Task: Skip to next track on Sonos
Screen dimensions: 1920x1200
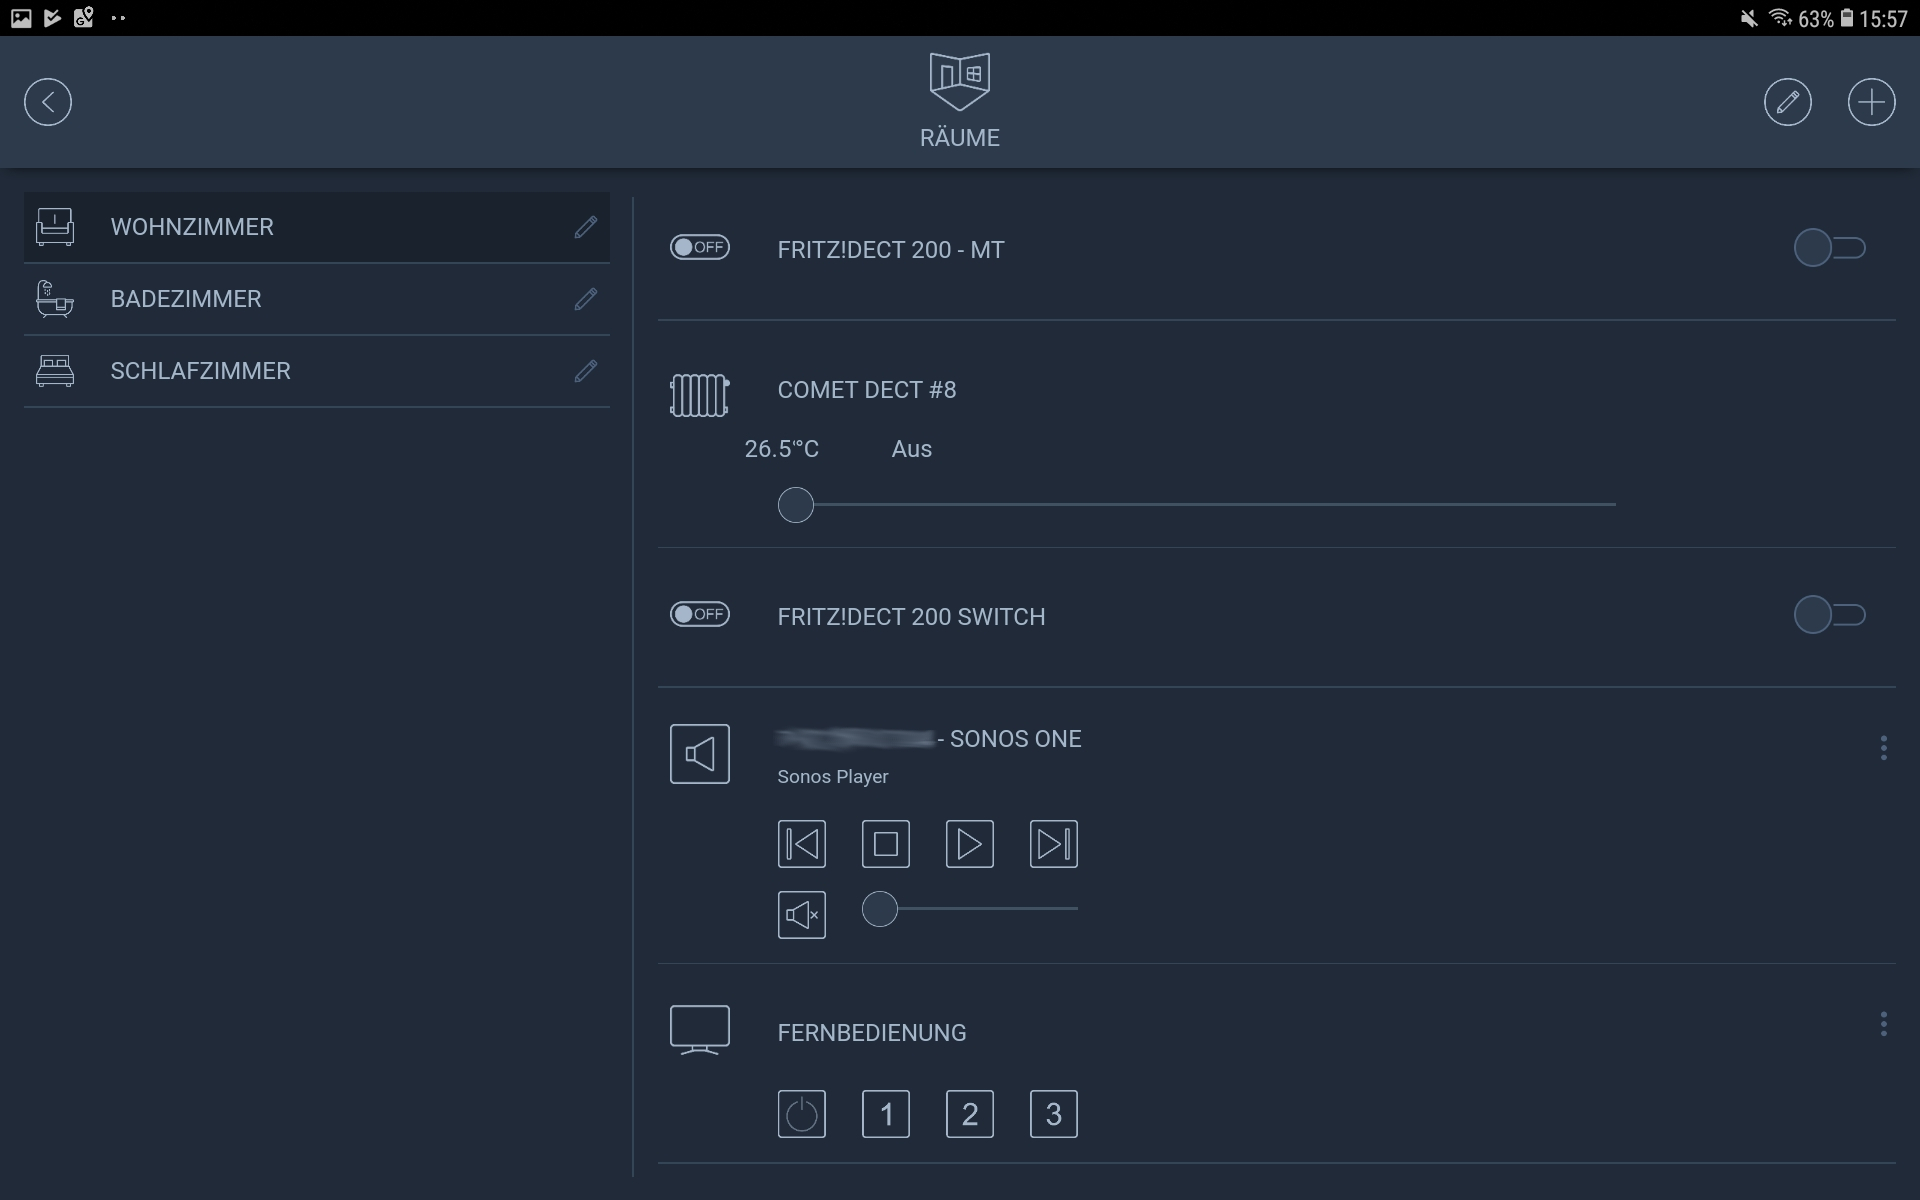Action: pos(1054,844)
